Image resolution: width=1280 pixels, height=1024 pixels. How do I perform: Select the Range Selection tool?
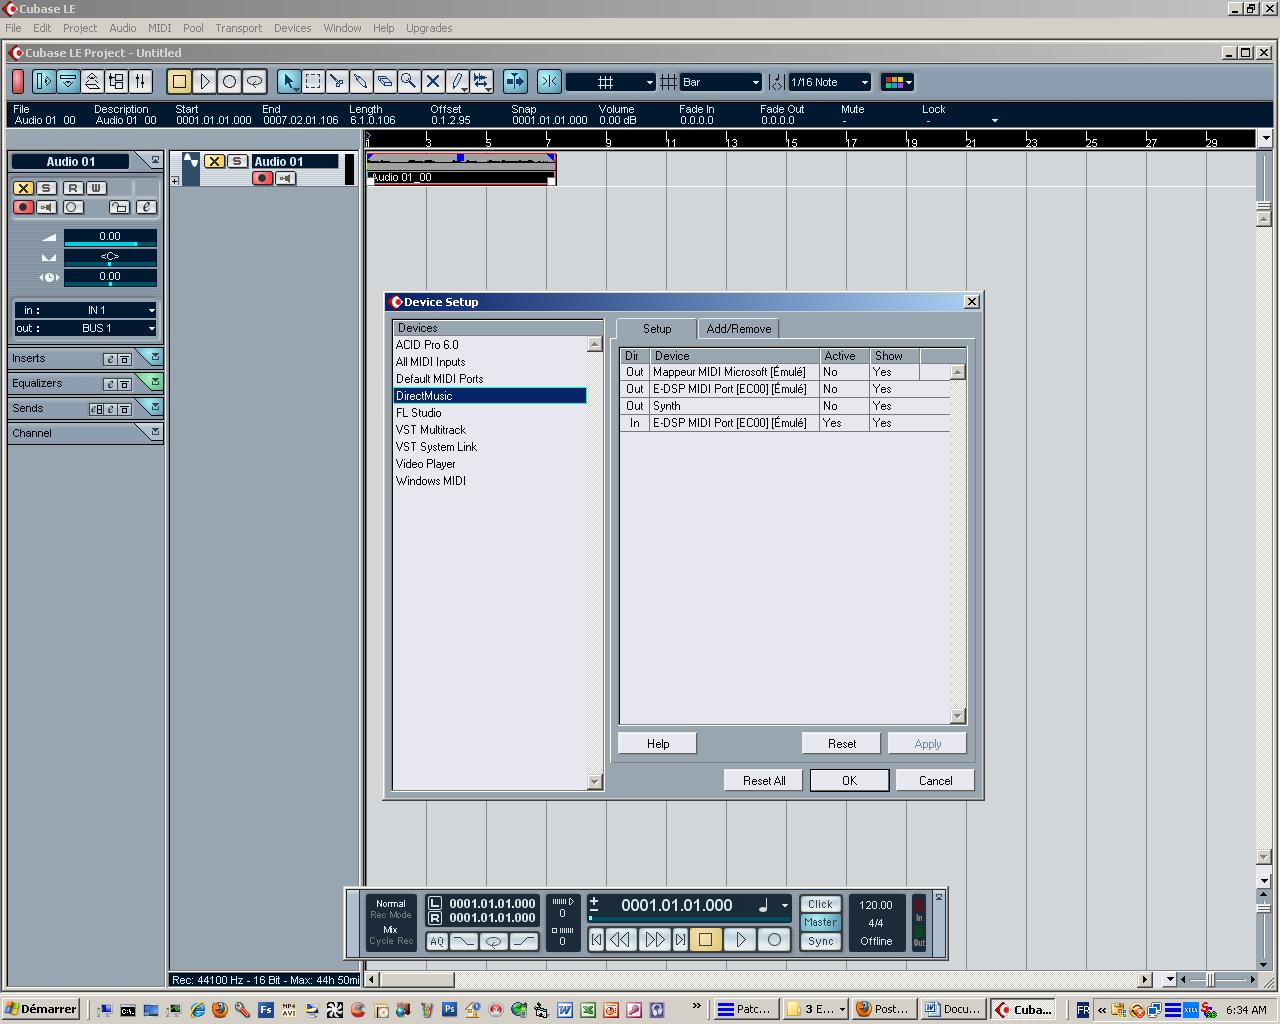point(313,82)
